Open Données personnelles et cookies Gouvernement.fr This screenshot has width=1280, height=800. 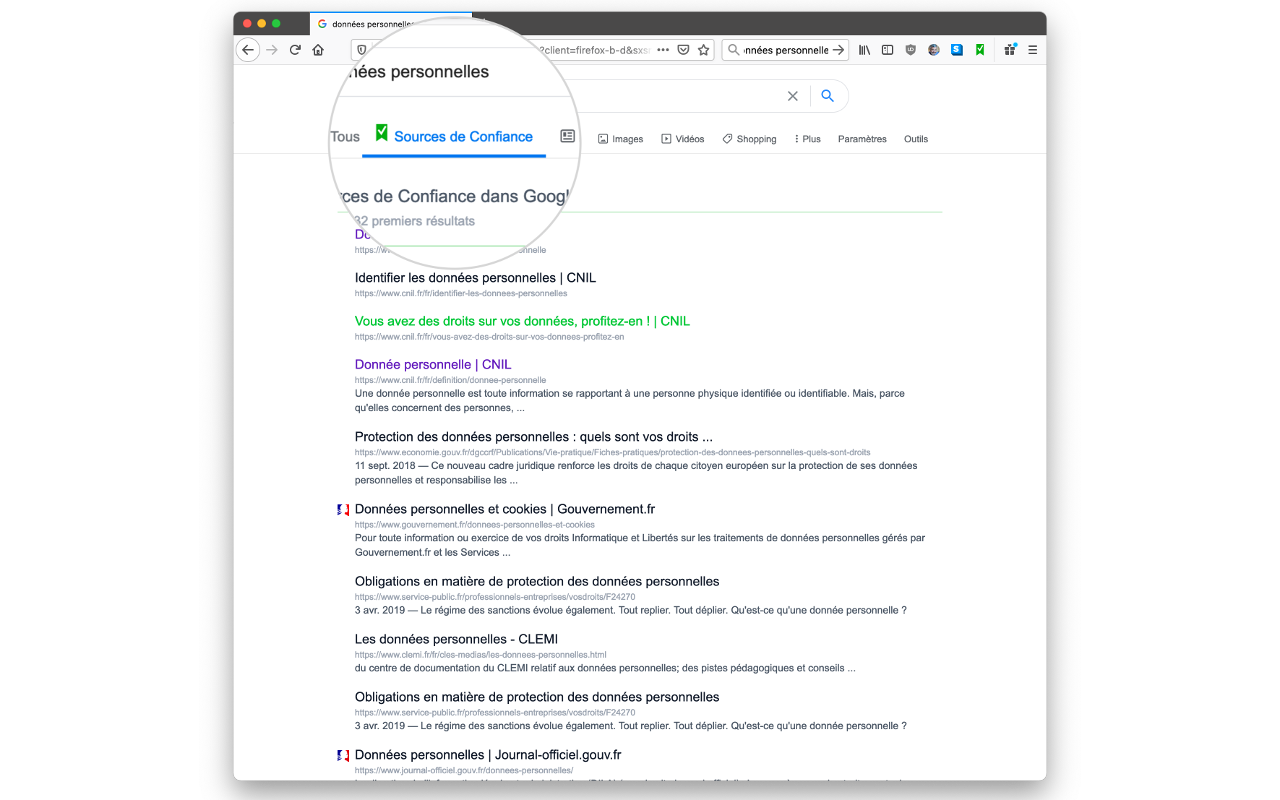[505, 509]
